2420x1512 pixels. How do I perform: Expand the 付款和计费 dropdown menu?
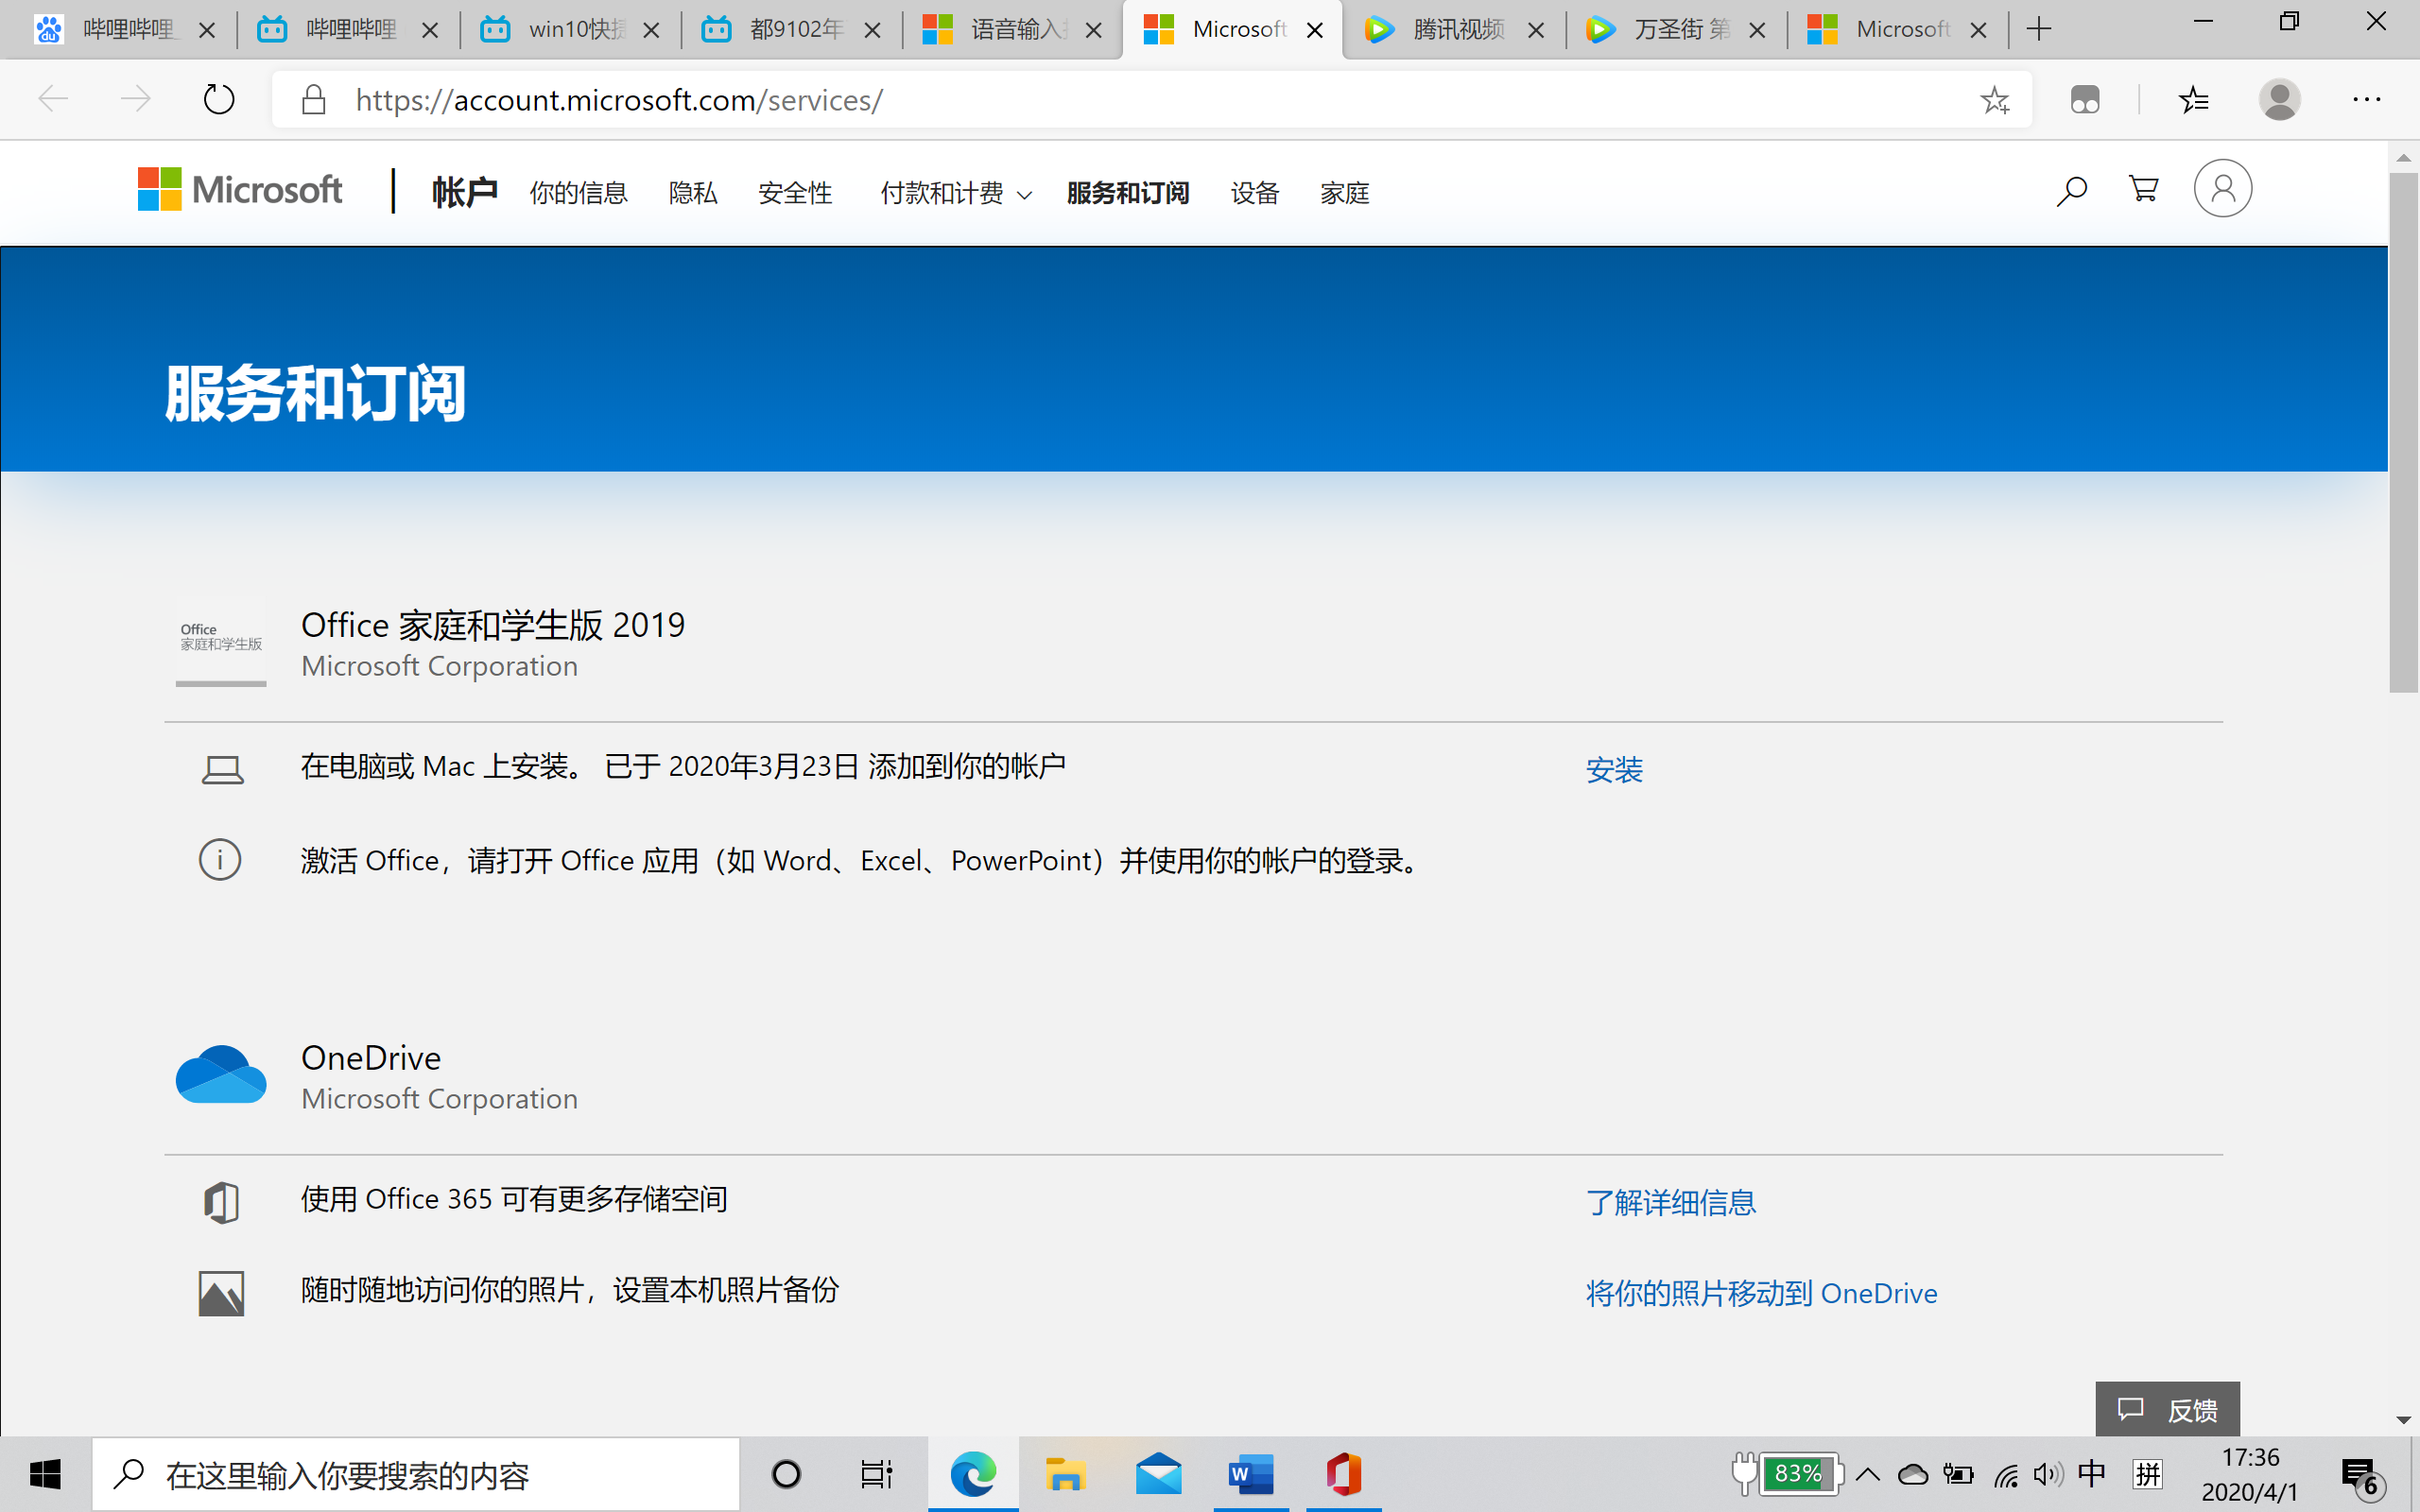click(x=955, y=193)
